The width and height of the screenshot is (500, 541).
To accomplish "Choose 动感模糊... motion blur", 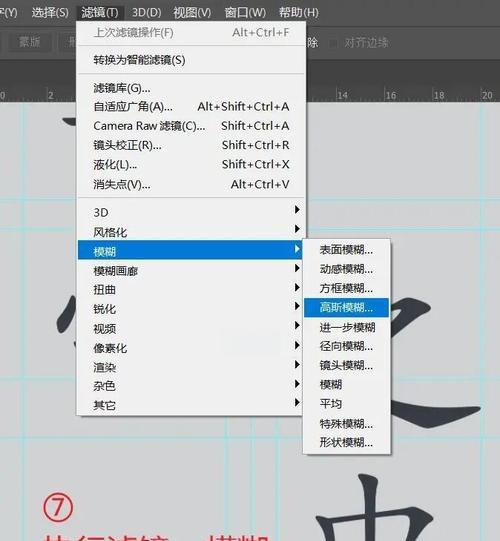I will coord(346,269).
